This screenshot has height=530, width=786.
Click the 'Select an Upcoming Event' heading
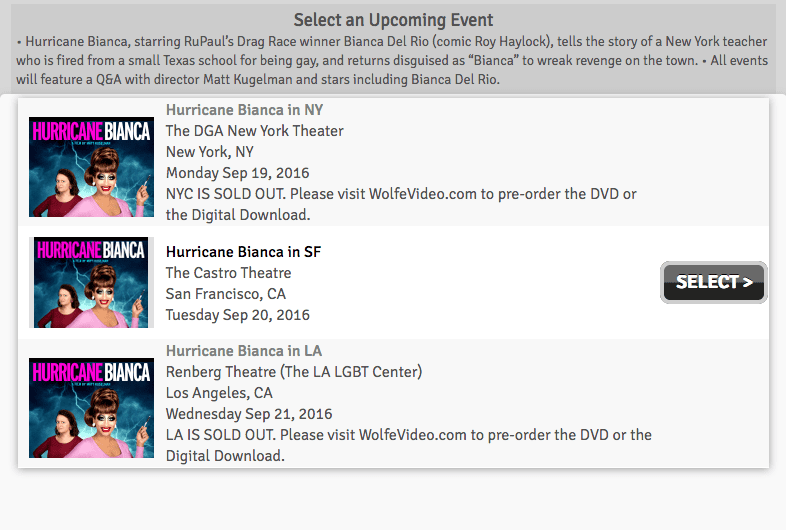pos(393,20)
